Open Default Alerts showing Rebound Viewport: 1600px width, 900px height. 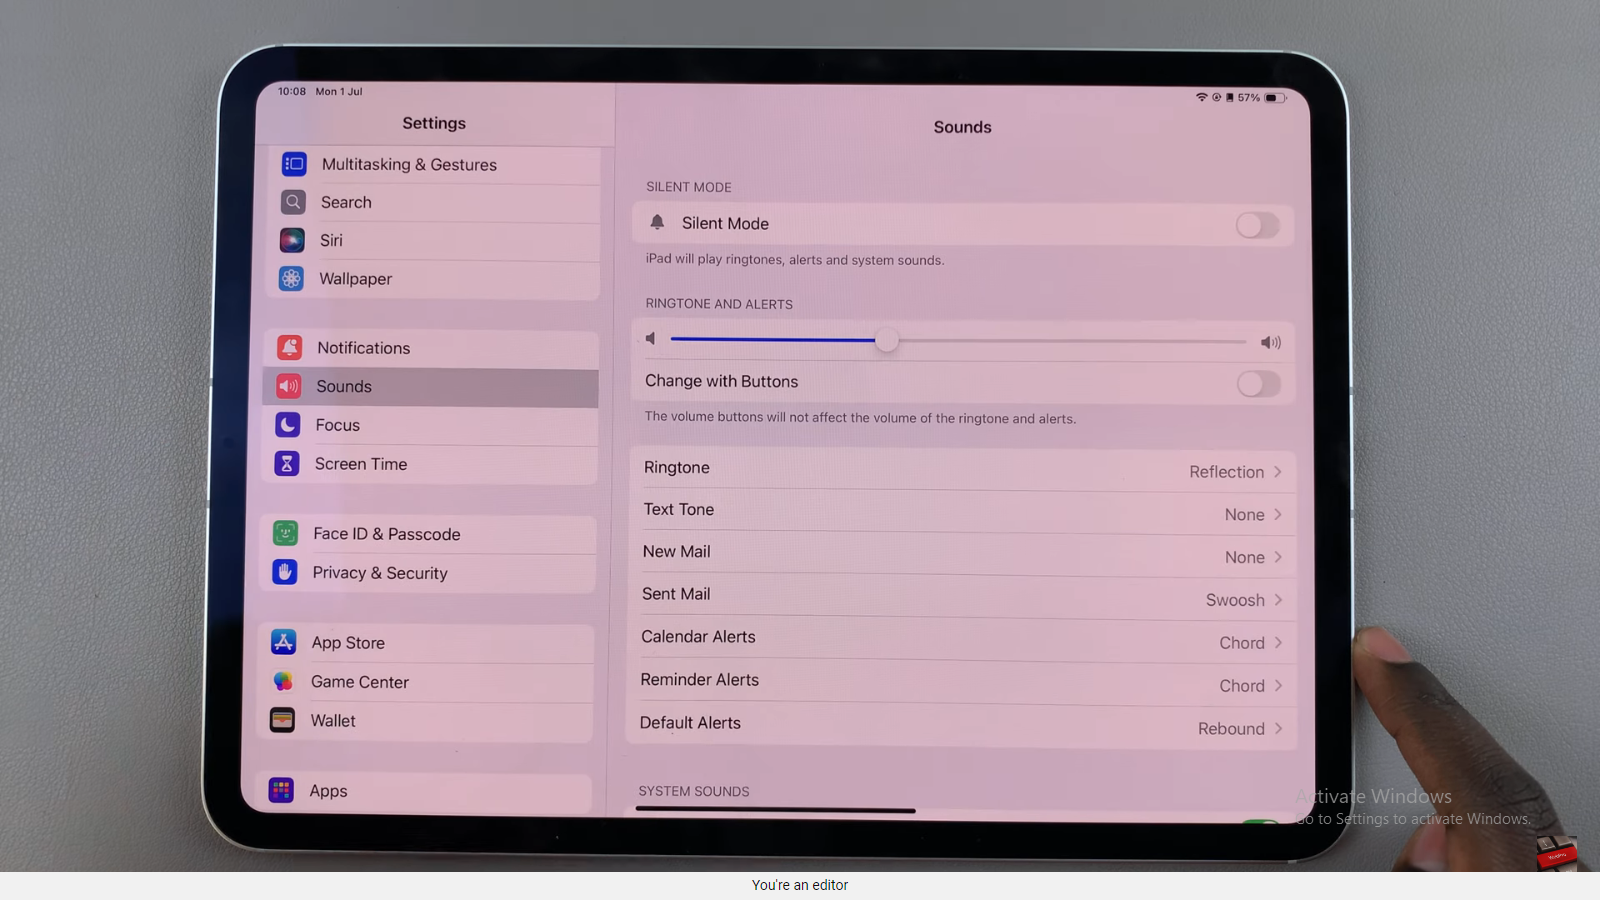(962, 725)
